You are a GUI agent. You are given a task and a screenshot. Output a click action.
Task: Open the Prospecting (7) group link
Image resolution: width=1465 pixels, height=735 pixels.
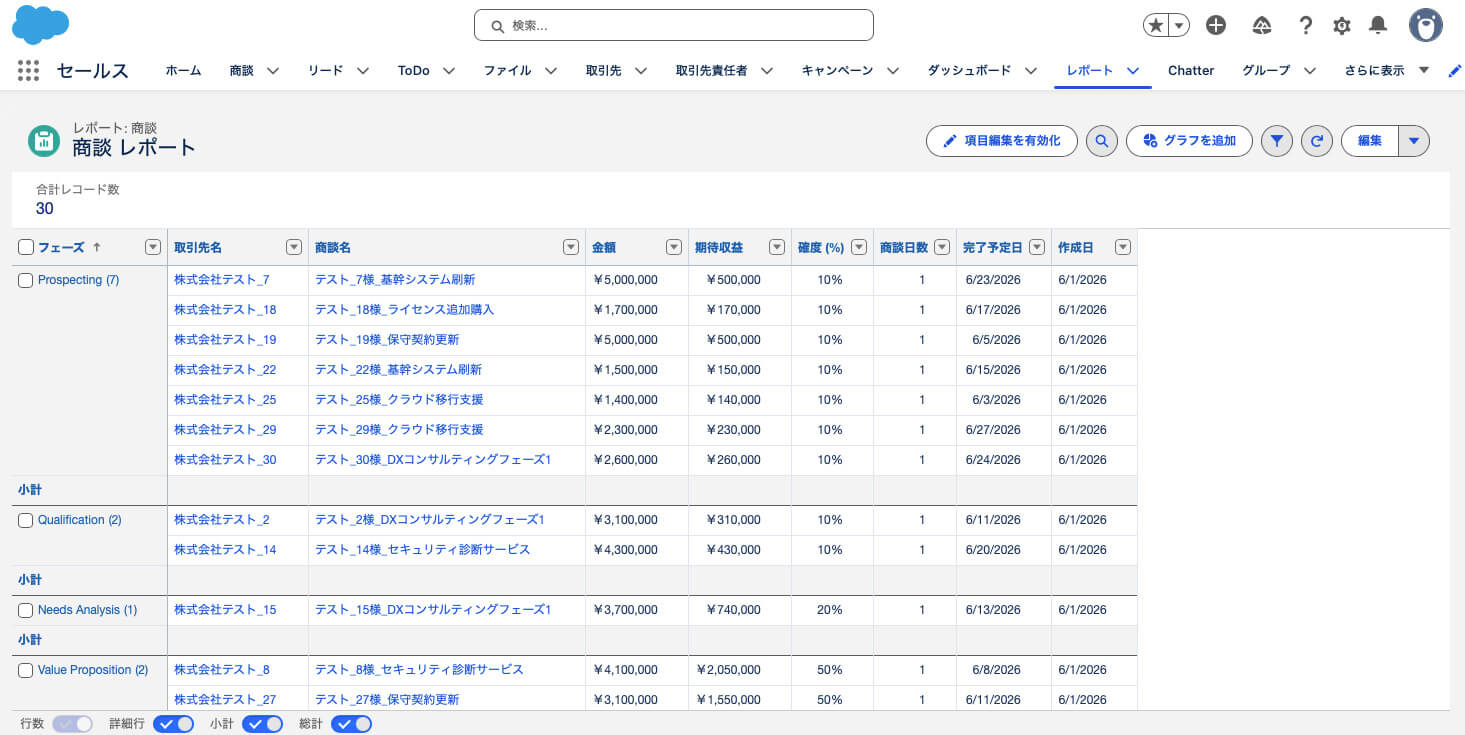78,280
